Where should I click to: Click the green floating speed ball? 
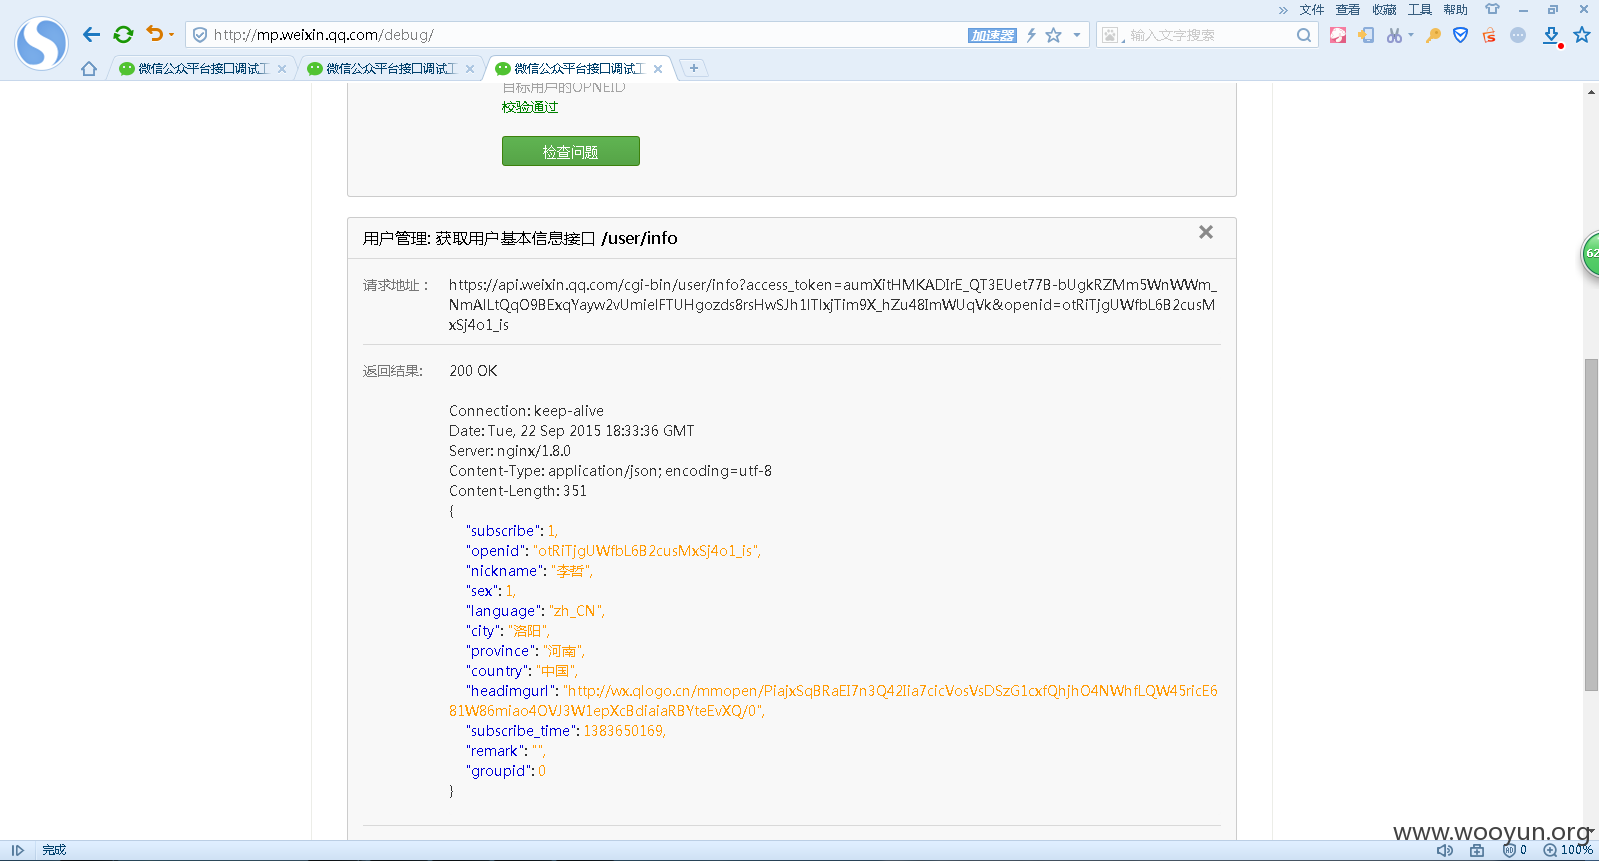pyautogui.click(x=1590, y=253)
